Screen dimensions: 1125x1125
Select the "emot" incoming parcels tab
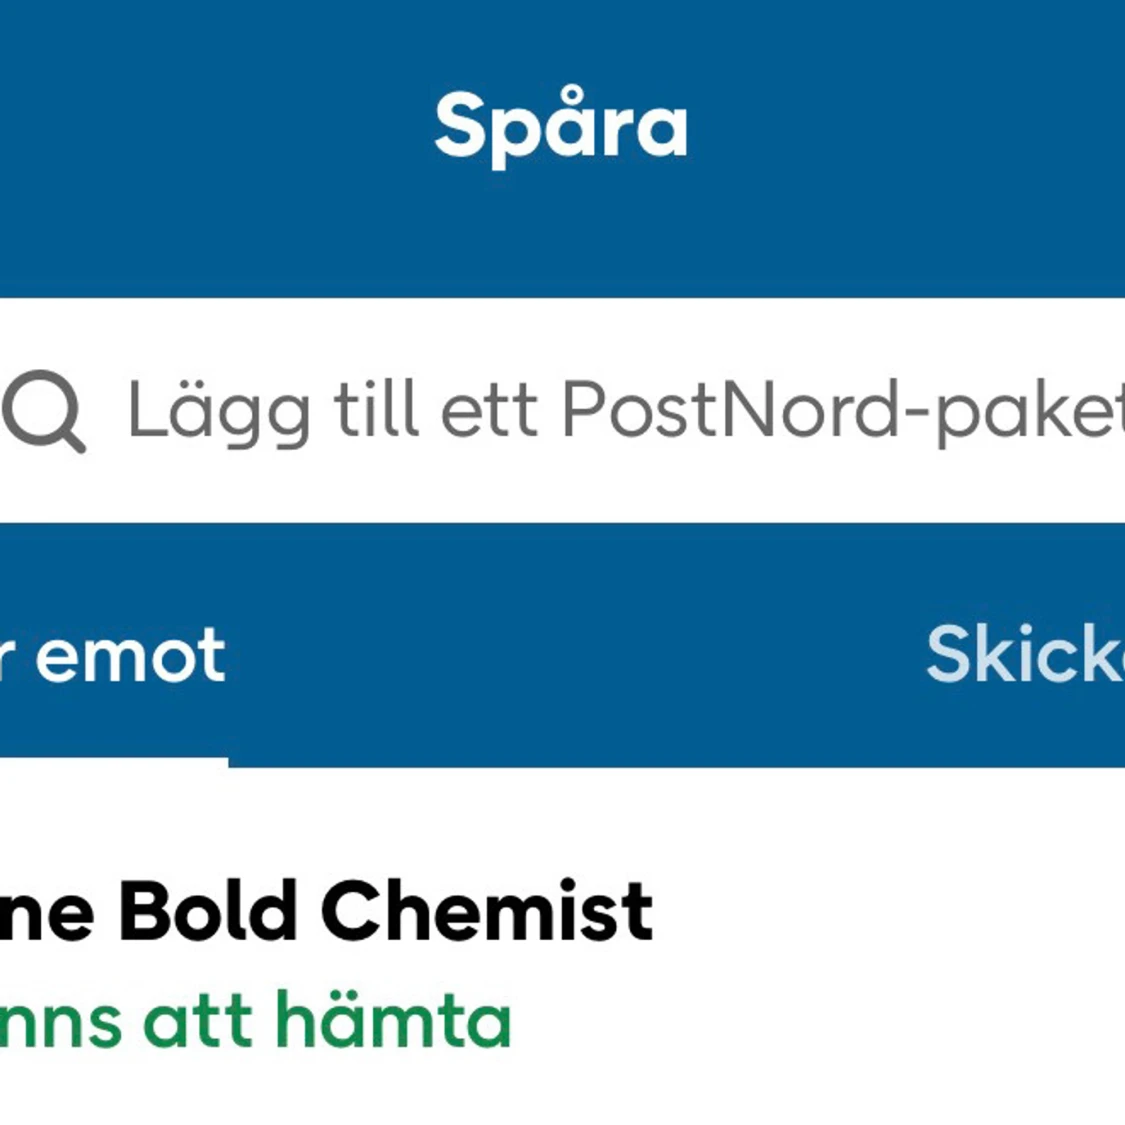click(x=128, y=657)
